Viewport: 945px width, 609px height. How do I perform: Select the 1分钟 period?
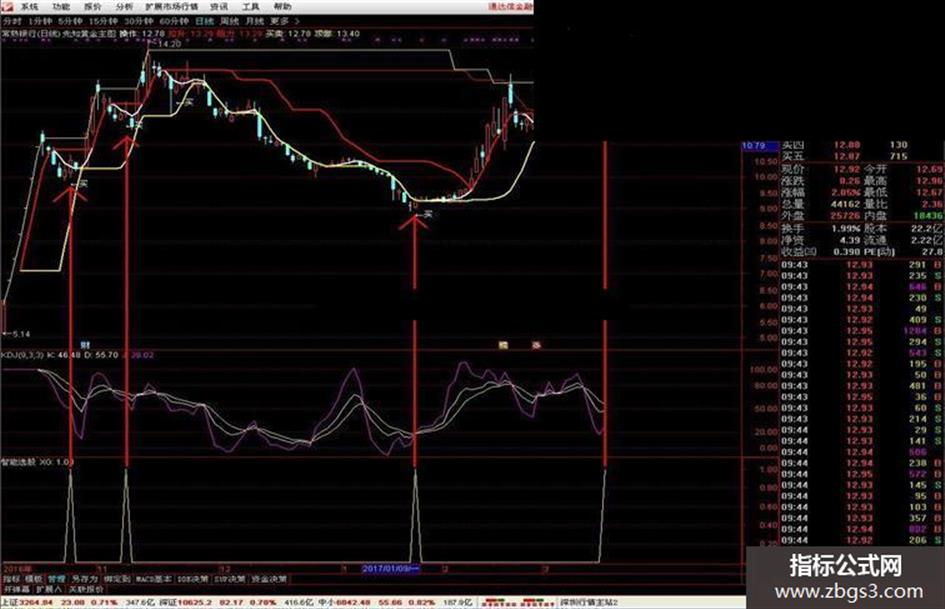click(40, 21)
